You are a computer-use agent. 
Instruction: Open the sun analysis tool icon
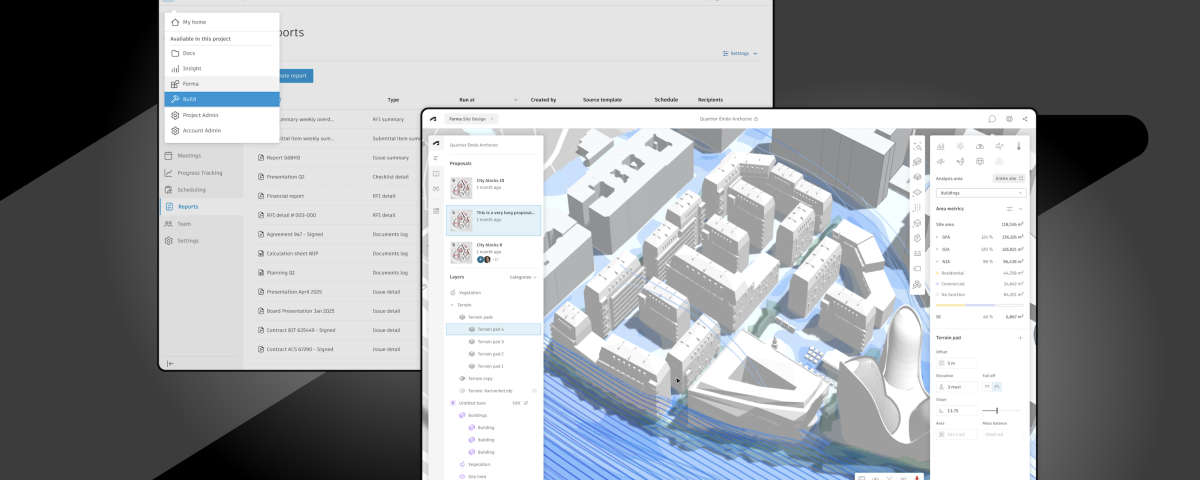(960, 146)
